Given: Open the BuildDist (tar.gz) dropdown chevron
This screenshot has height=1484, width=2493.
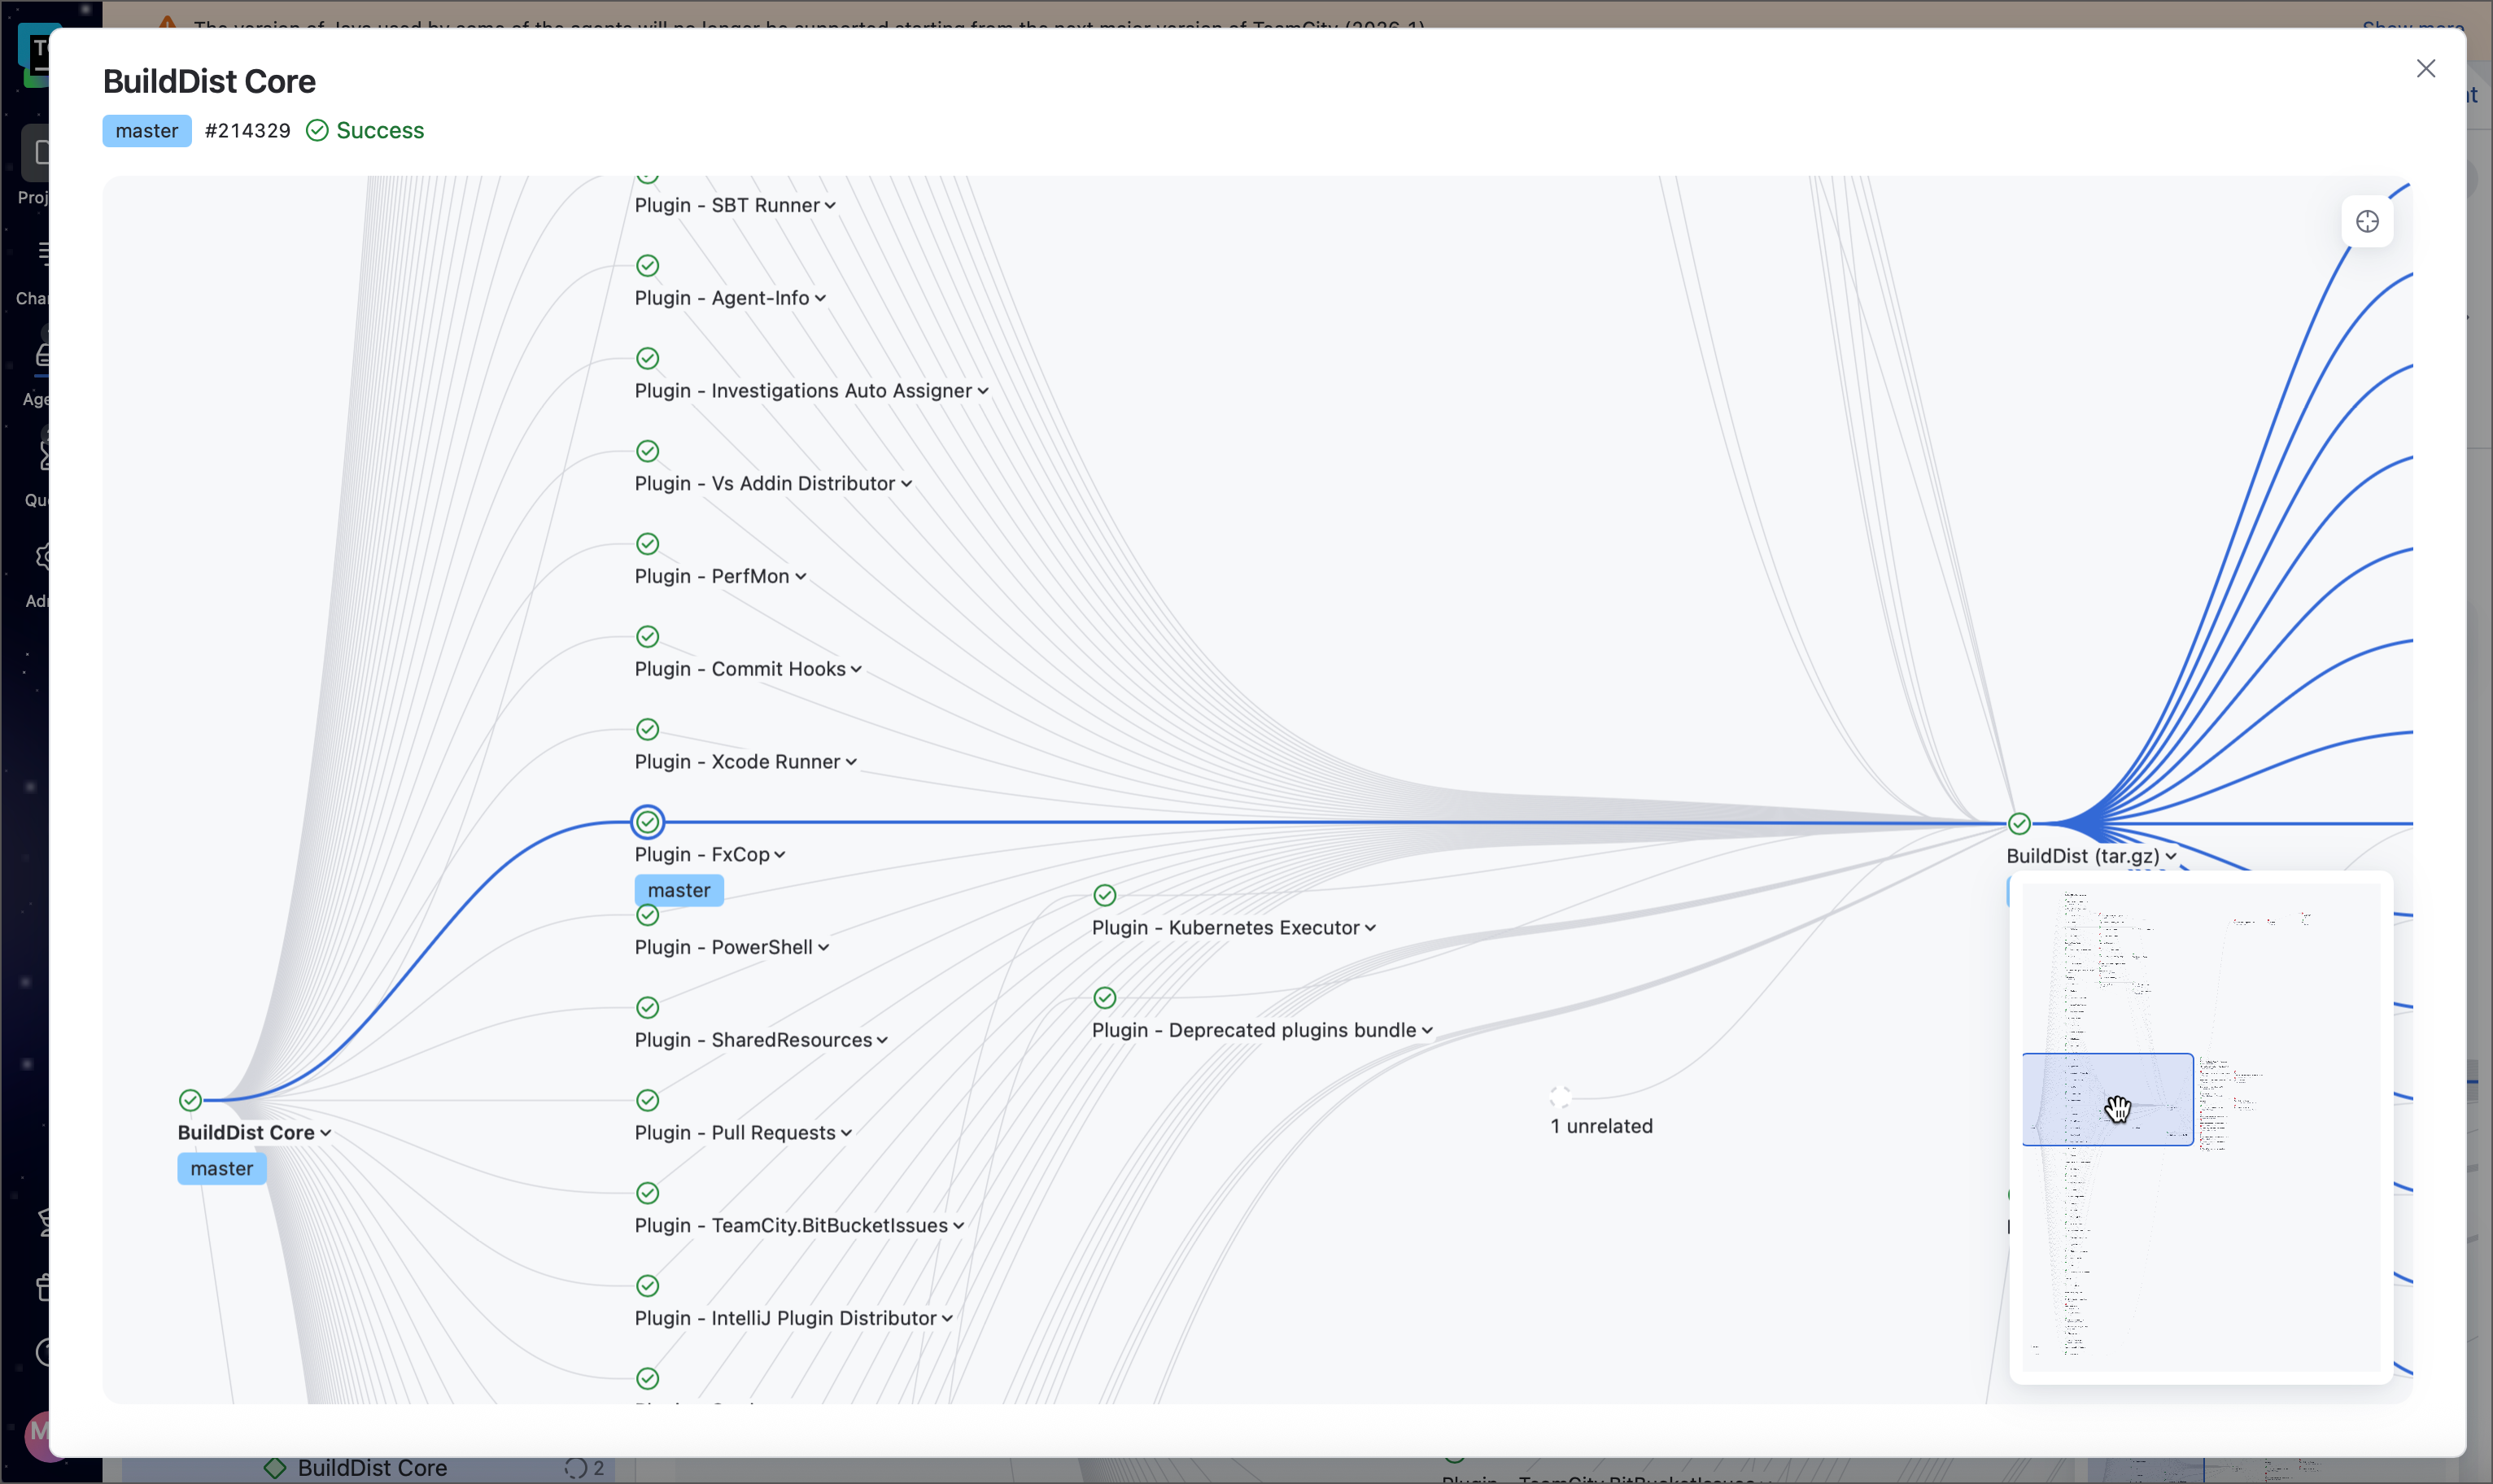Looking at the screenshot, I should 2170,857.
